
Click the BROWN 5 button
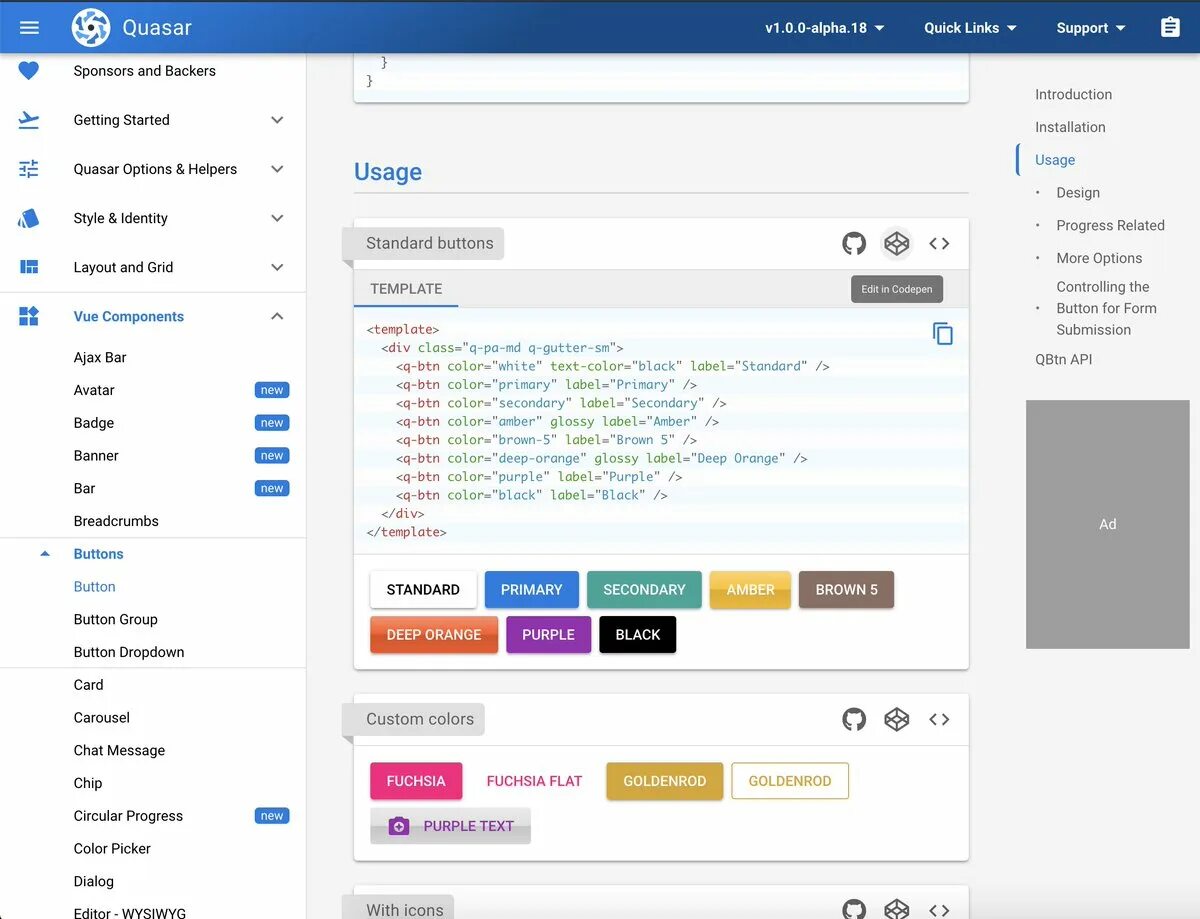(x=846, y=590)
